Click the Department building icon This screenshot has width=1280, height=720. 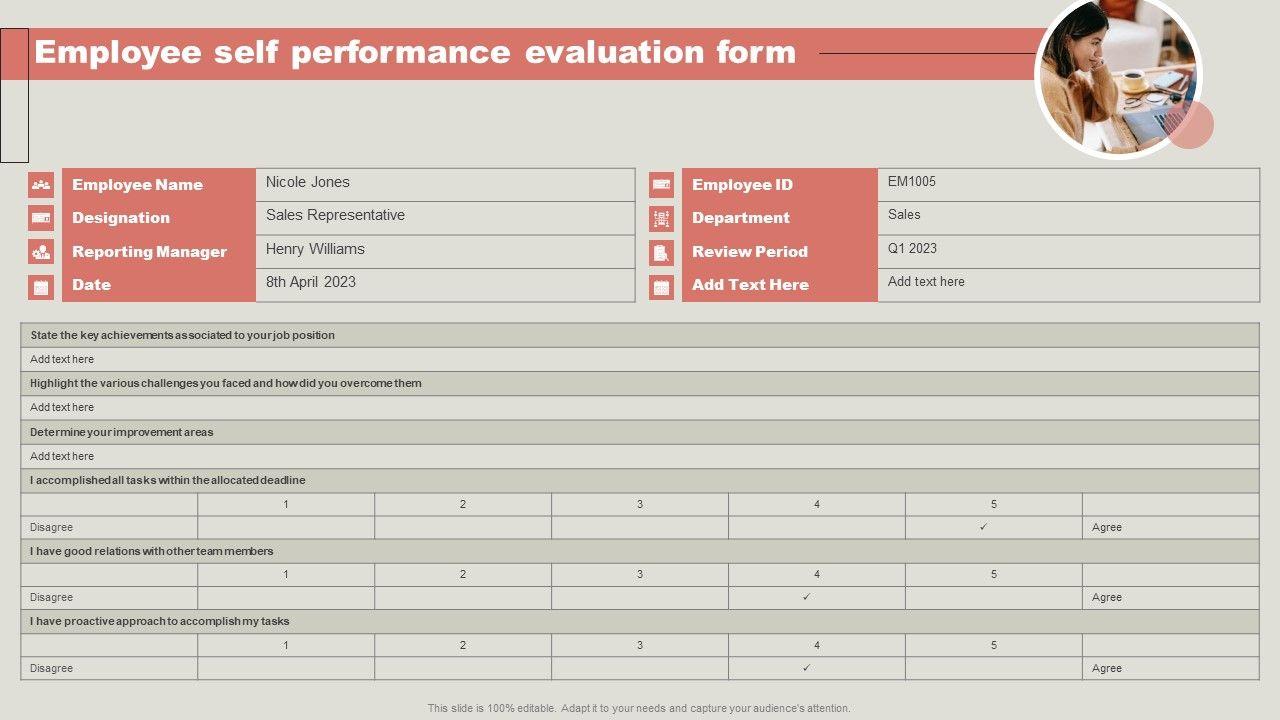point(661,218)
